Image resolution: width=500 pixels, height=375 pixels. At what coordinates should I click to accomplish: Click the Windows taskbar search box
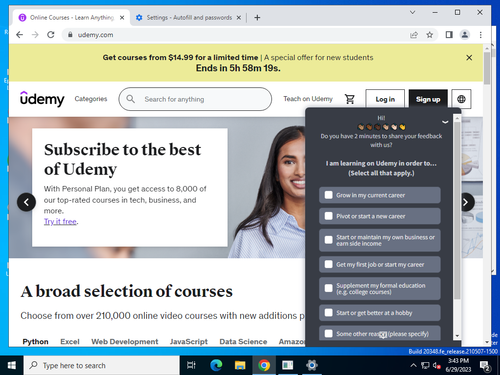pyautogui.click(x=102, y=365)
